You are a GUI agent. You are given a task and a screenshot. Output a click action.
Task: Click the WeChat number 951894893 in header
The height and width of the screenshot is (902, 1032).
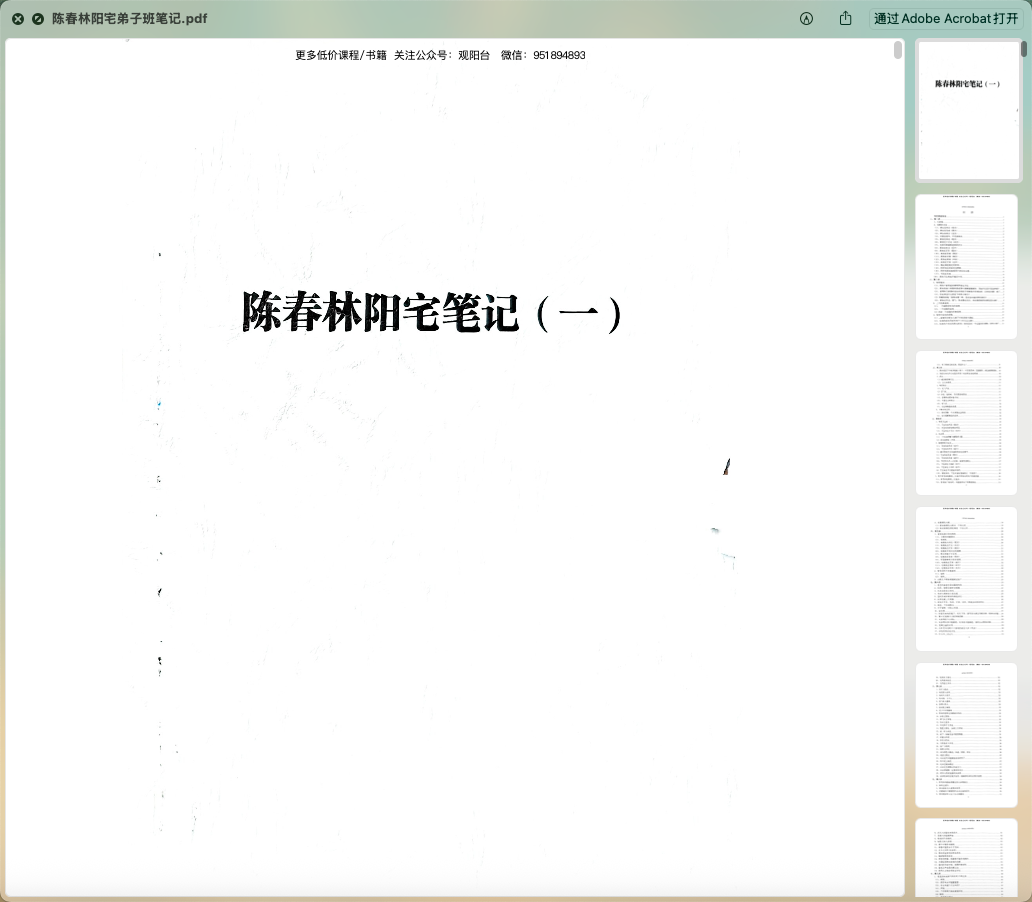[559, 56]
